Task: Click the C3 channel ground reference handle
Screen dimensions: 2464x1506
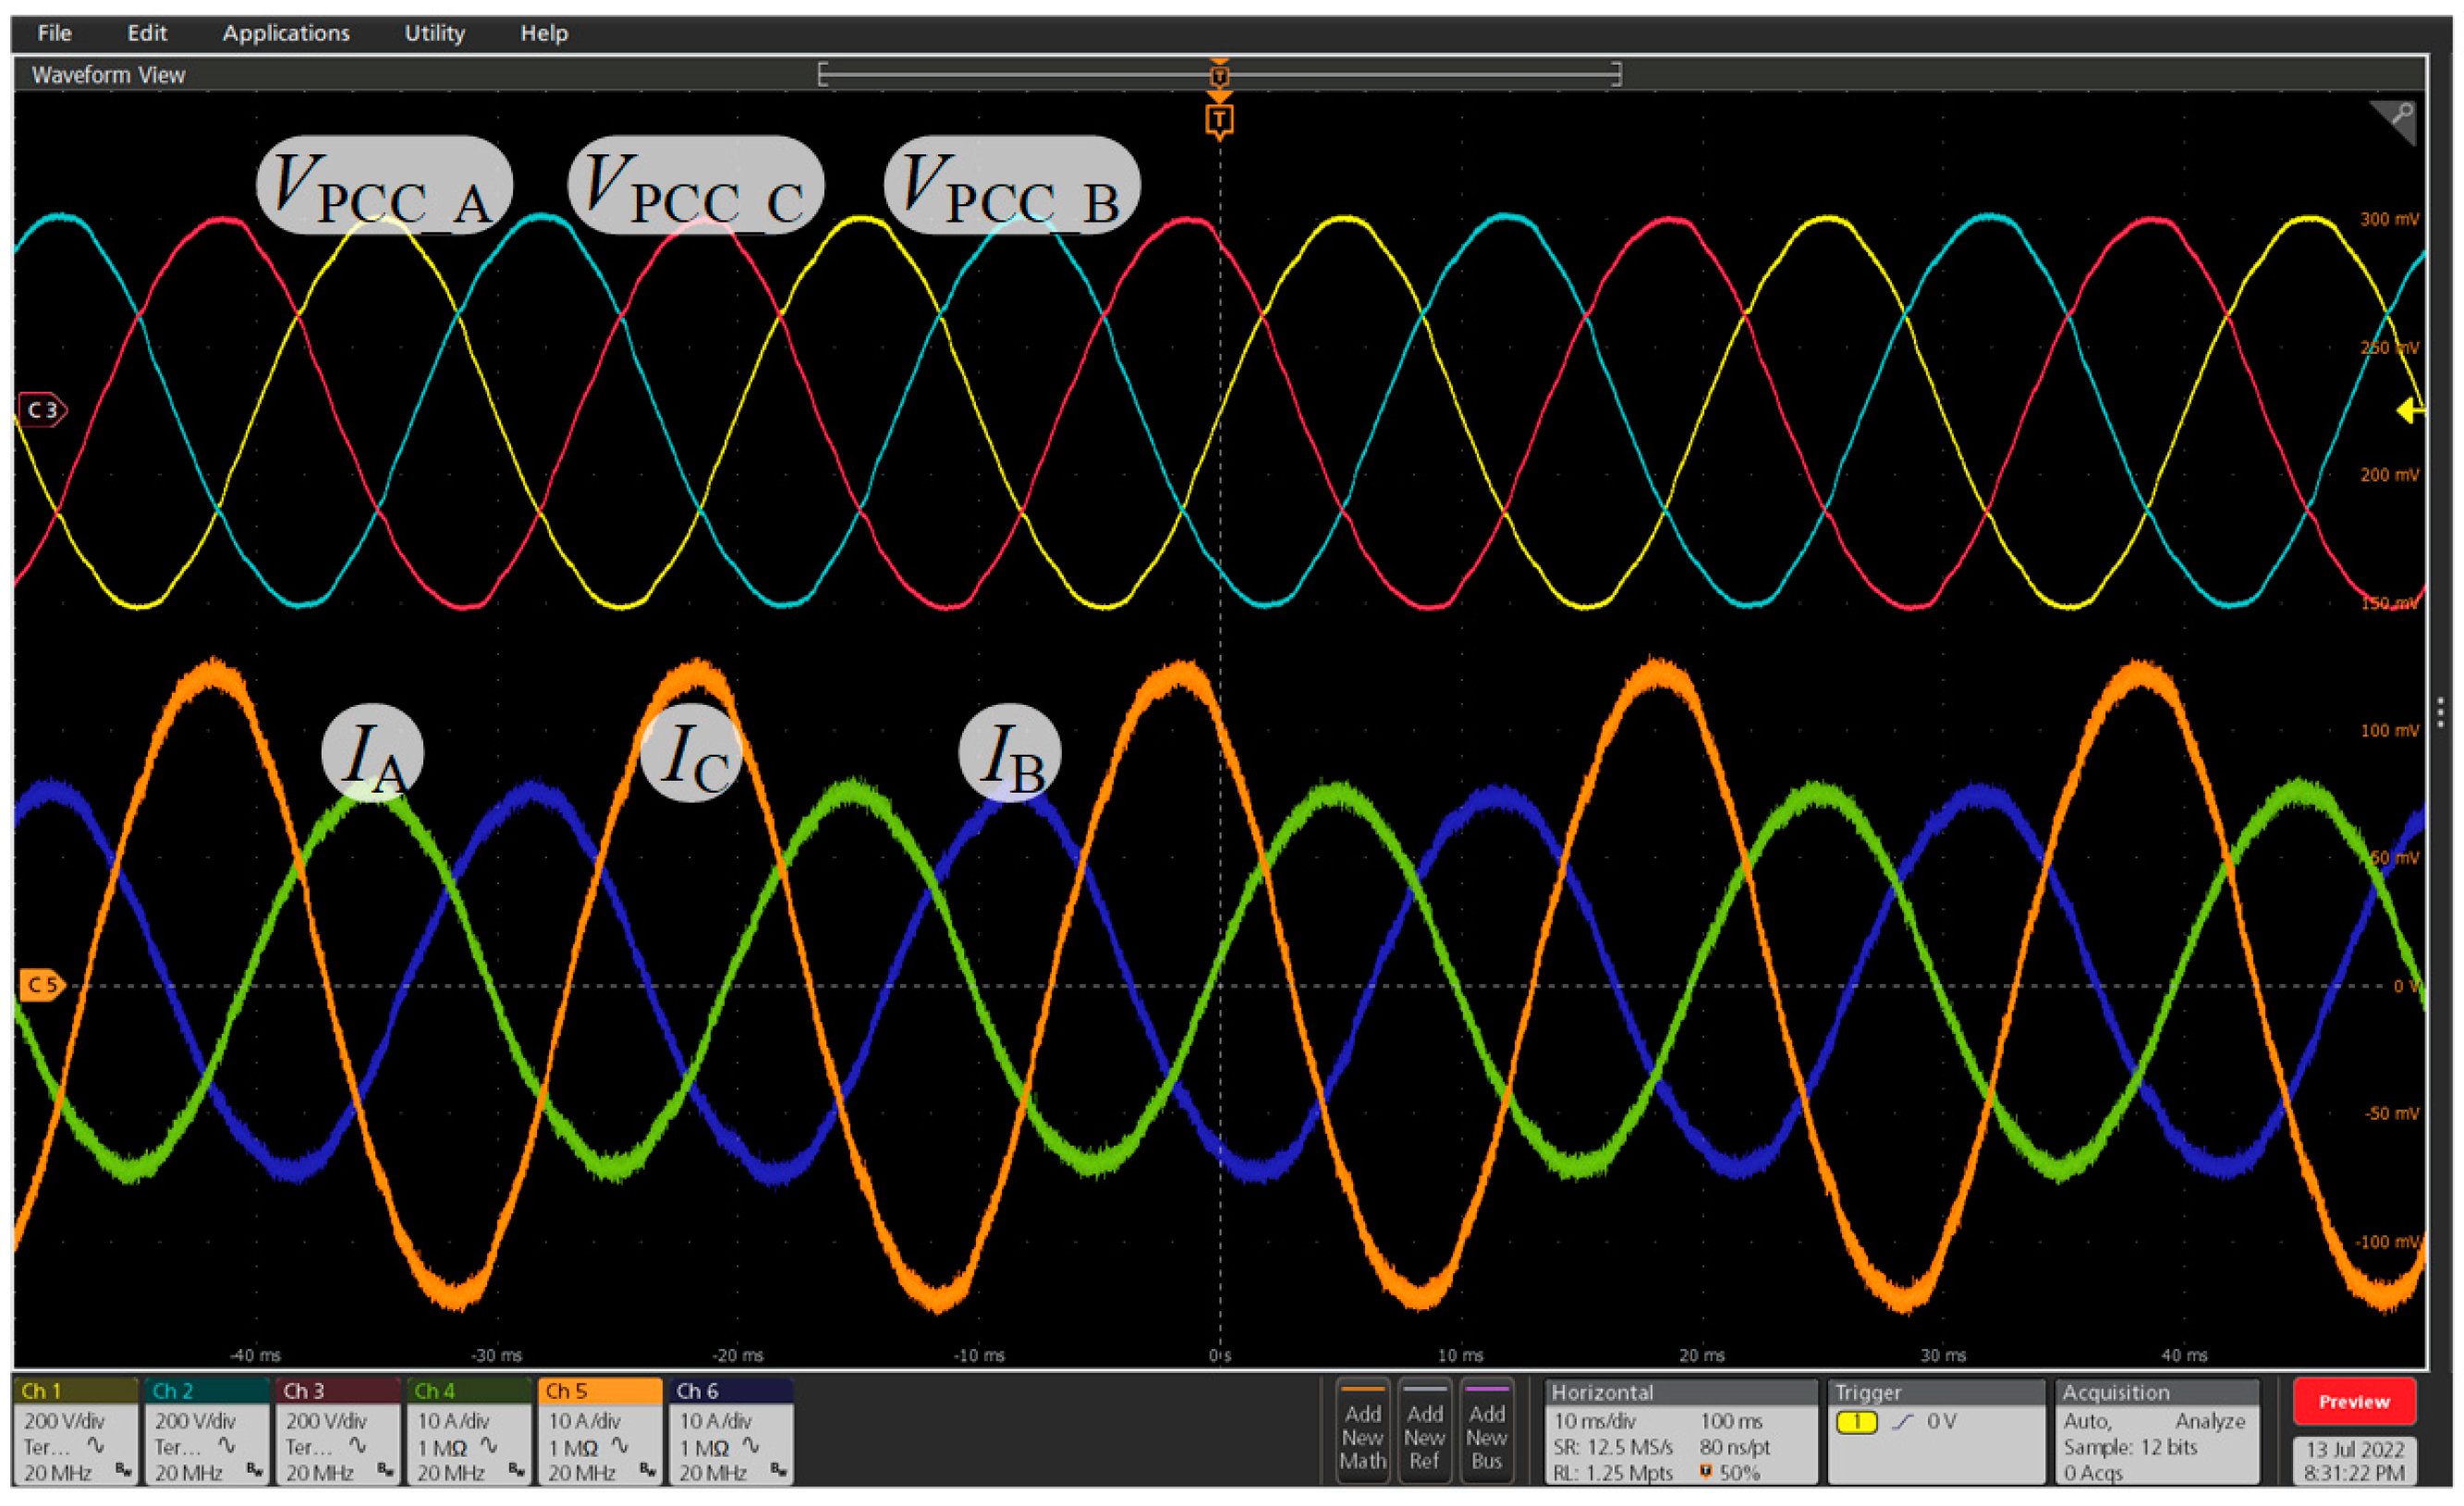Action: pos(42,410)
